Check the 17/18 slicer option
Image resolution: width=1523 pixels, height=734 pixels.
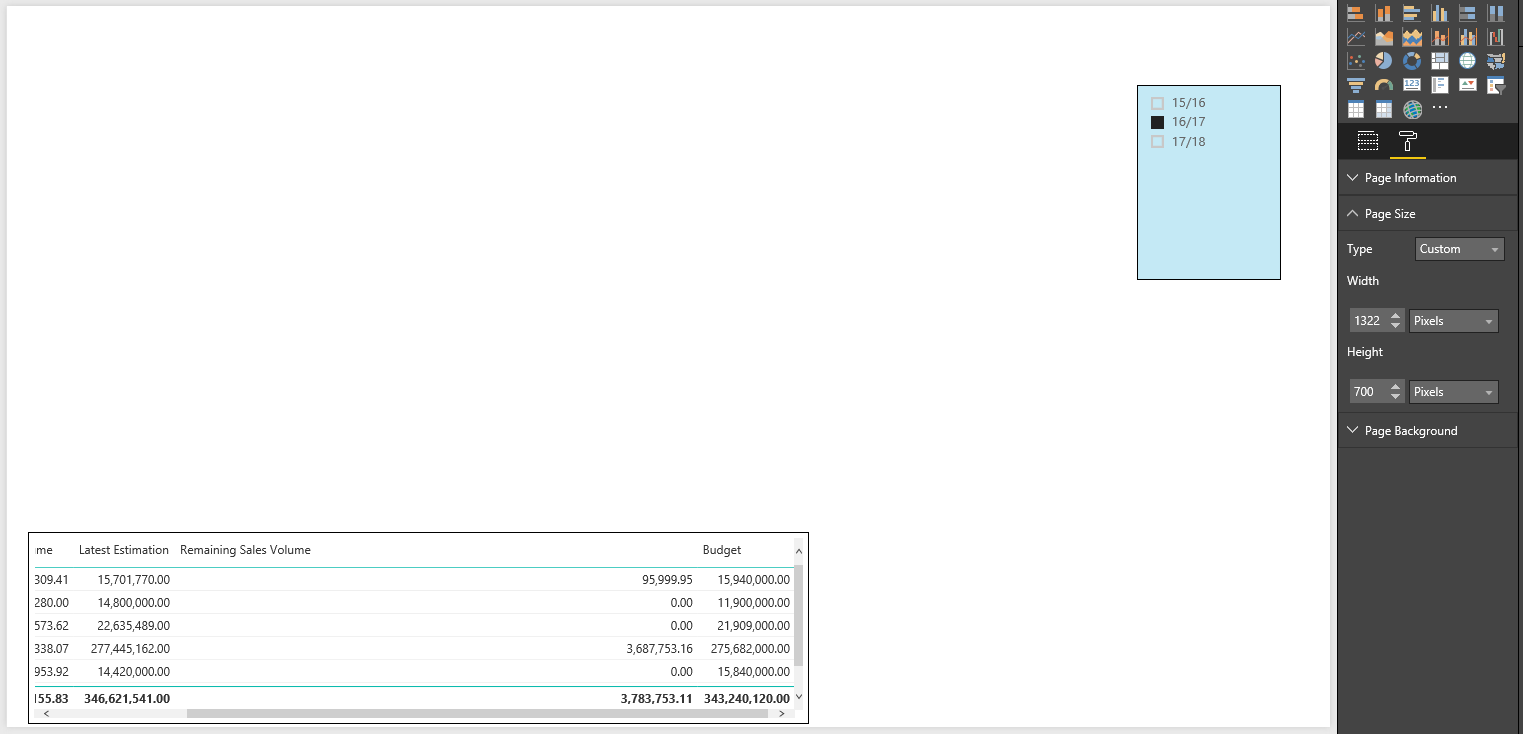tap(1158, 142)
